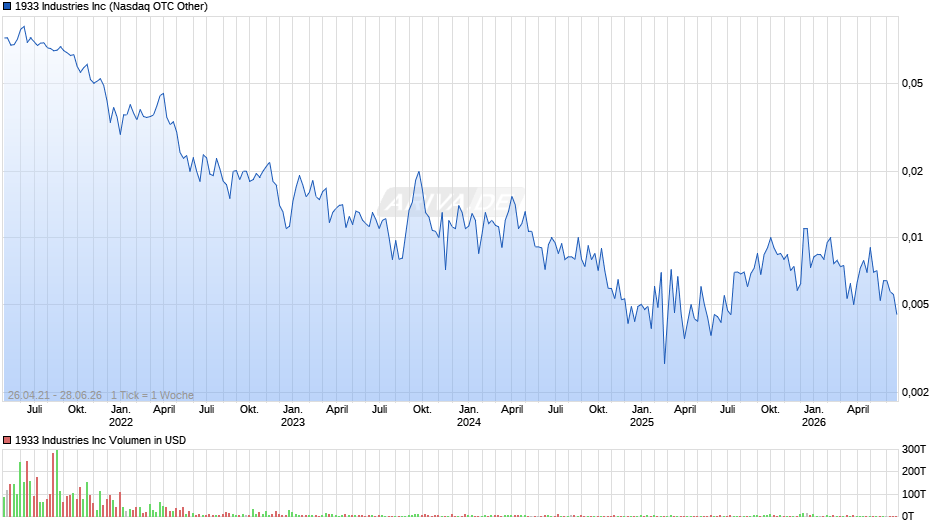Click the blue legend square for 1933 Industries

(7, 7)
